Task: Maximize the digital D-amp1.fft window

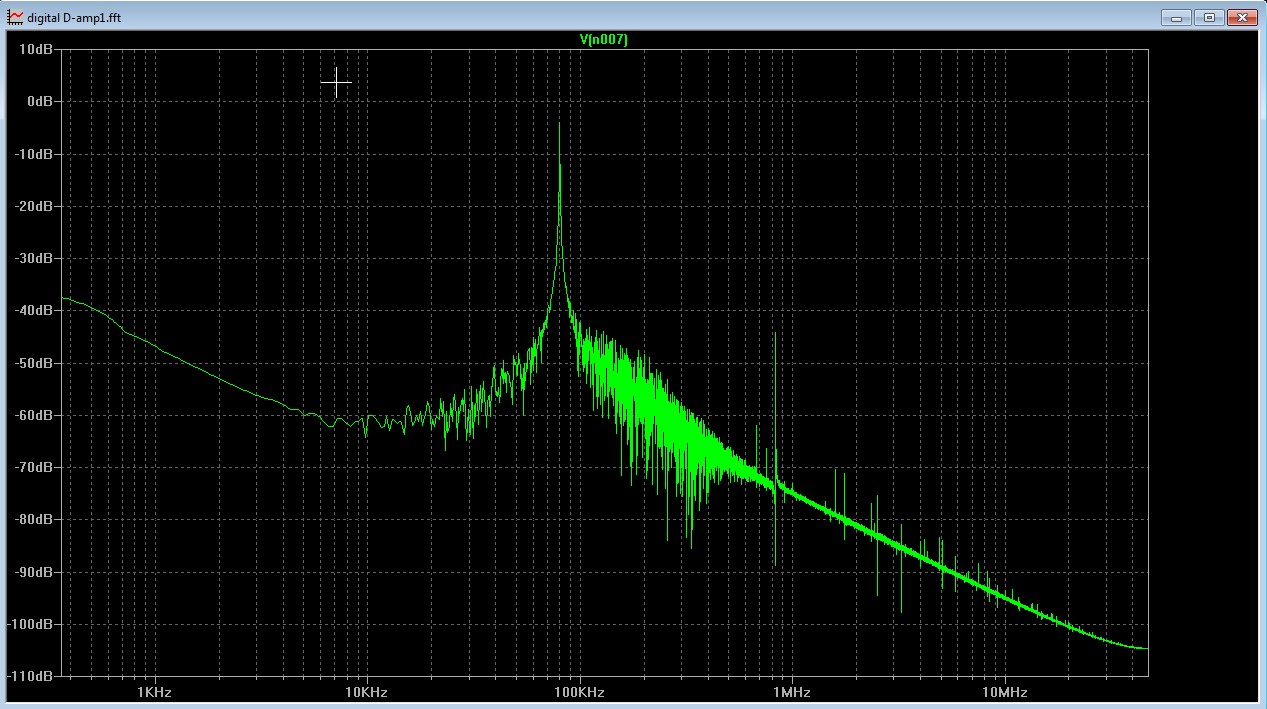Action: [1209, 17]
